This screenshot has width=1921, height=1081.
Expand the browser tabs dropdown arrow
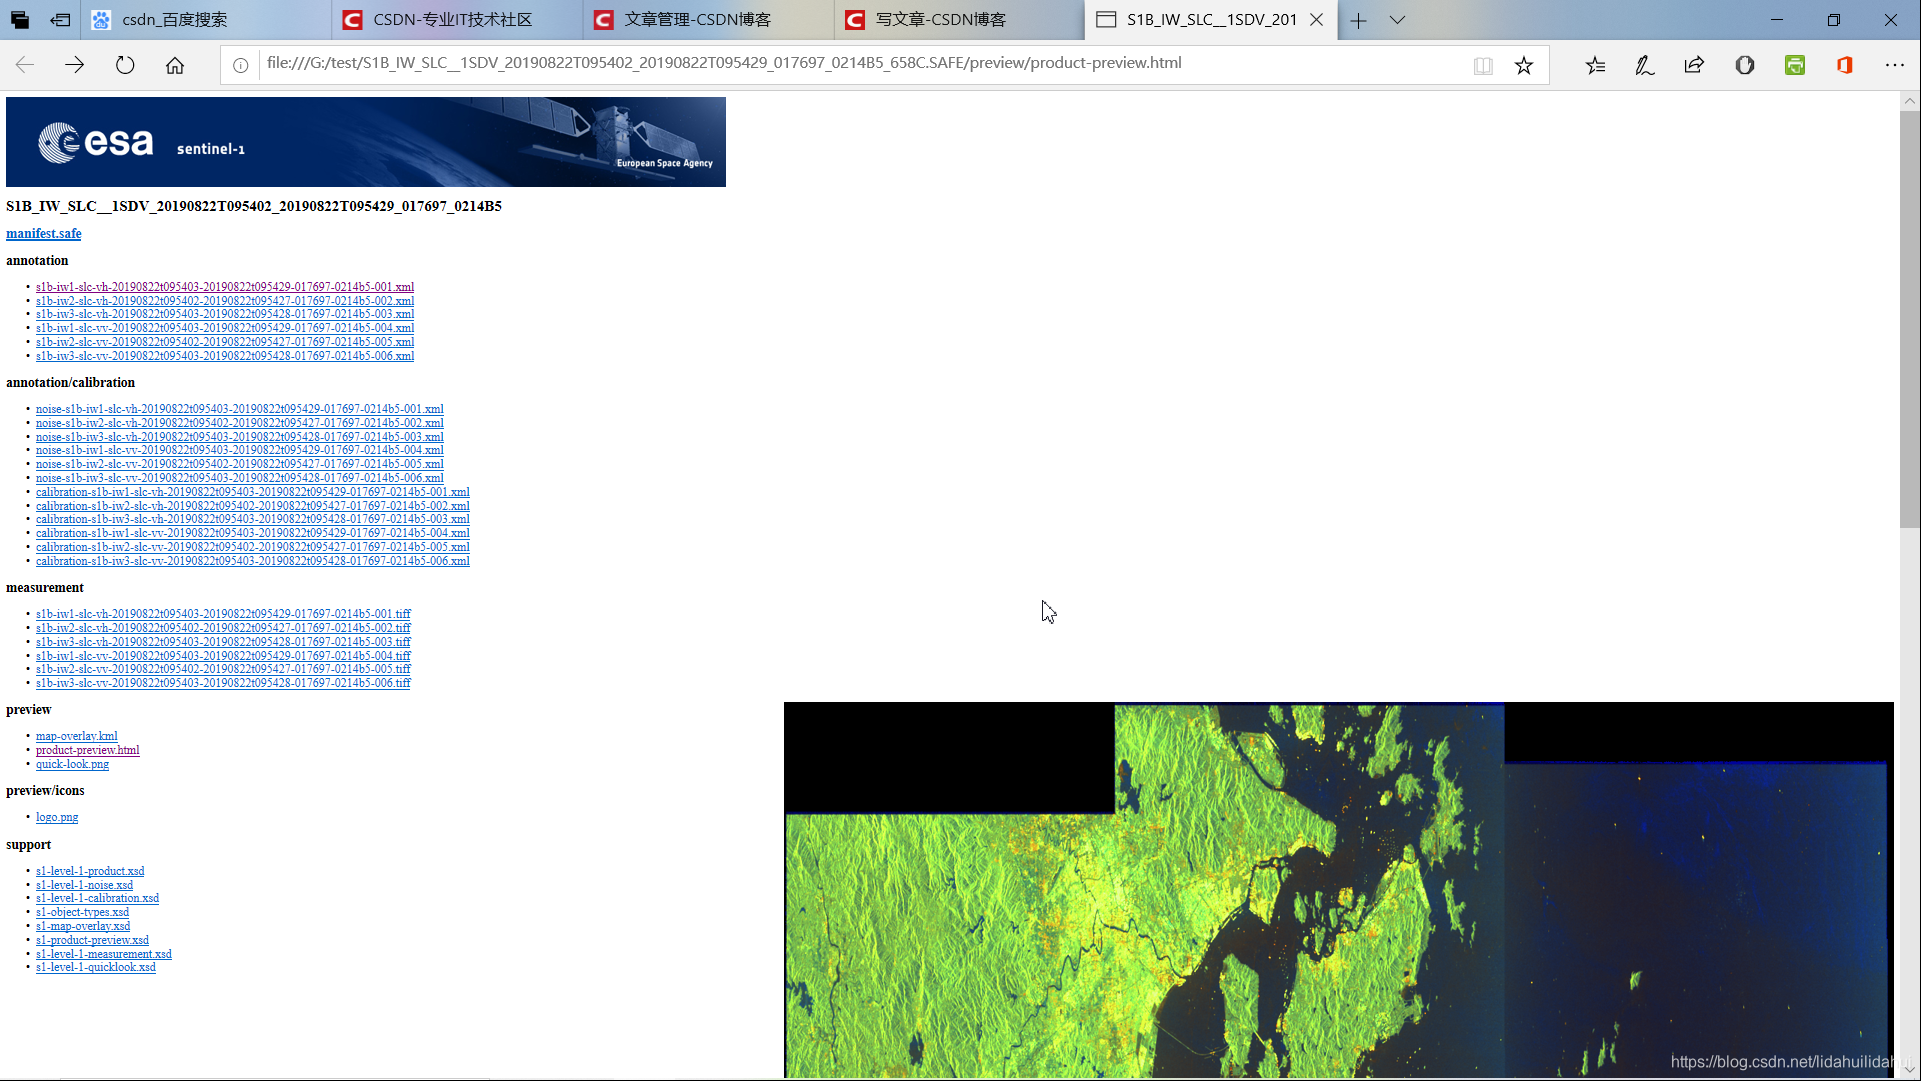click(x=1397, y=18)
